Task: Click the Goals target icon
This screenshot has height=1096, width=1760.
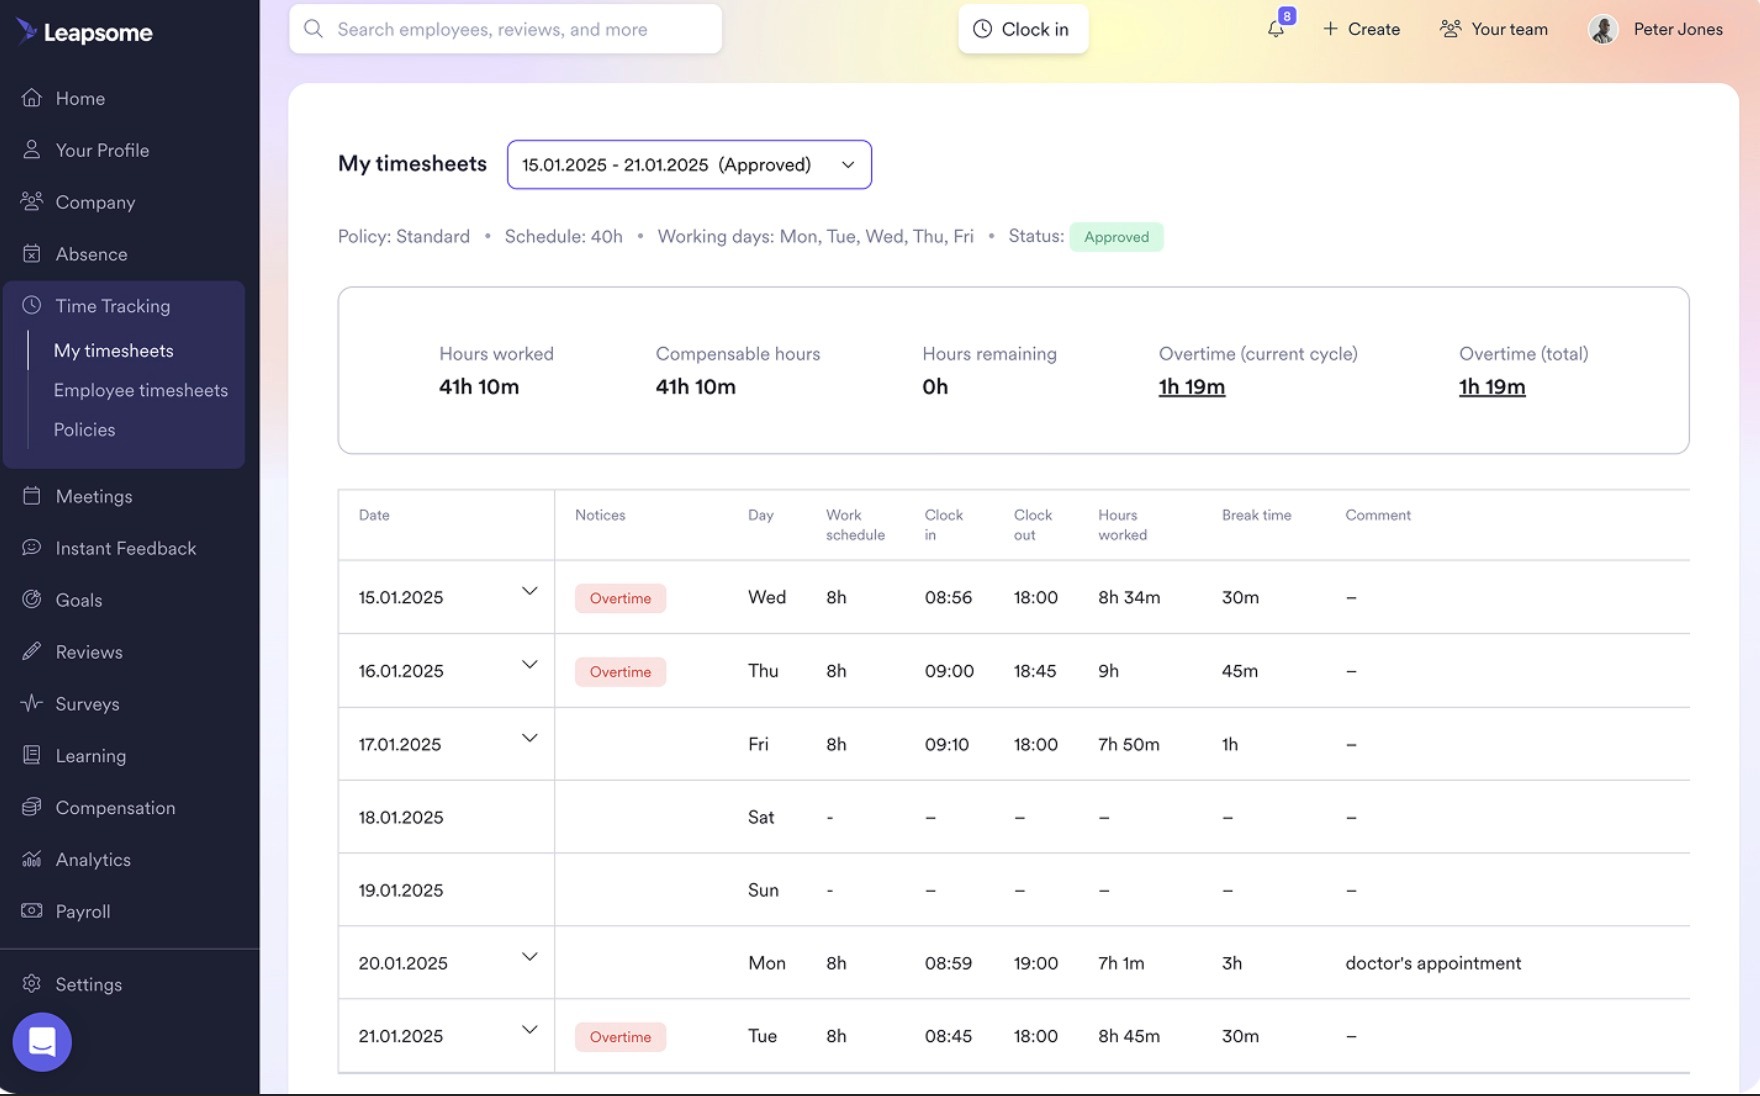Action: pyautogui.click(x=32, y=600)
